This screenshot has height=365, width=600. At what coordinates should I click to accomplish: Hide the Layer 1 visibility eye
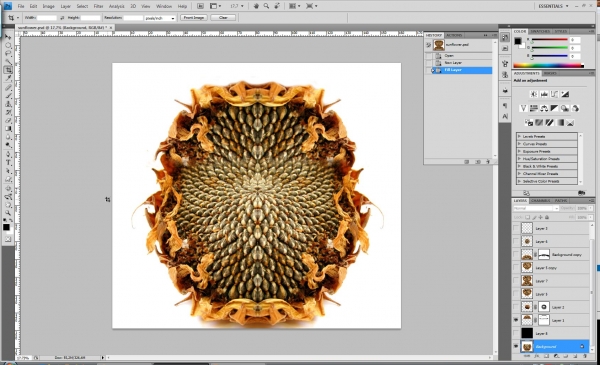tap(516, 320)
